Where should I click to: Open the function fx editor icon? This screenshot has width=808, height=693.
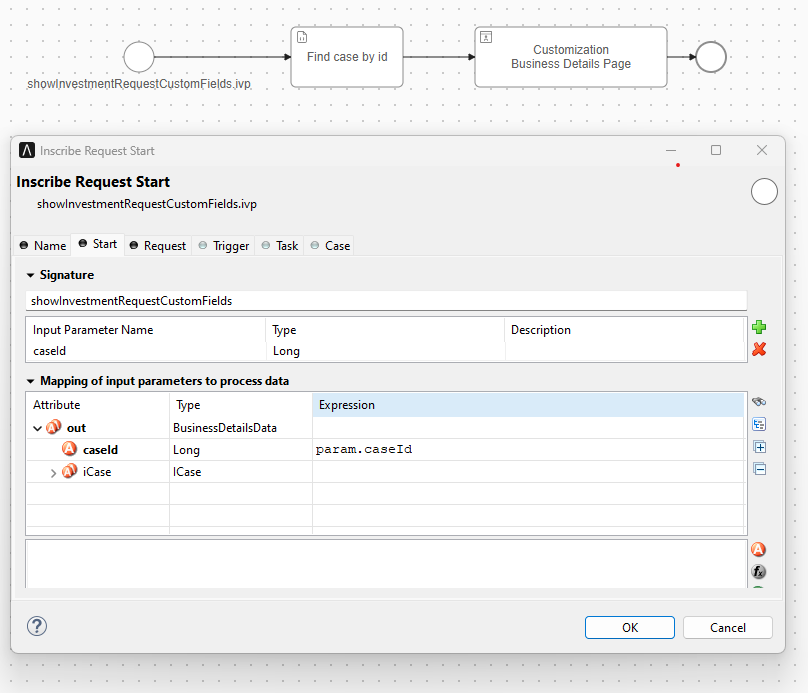click(759, 571)
